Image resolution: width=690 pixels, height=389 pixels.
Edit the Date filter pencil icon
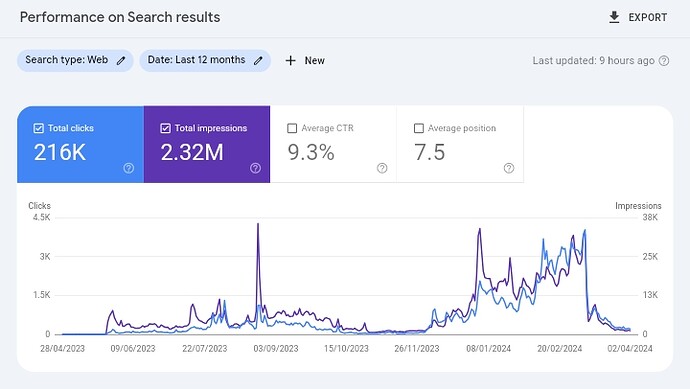click(x=258, y=61)
